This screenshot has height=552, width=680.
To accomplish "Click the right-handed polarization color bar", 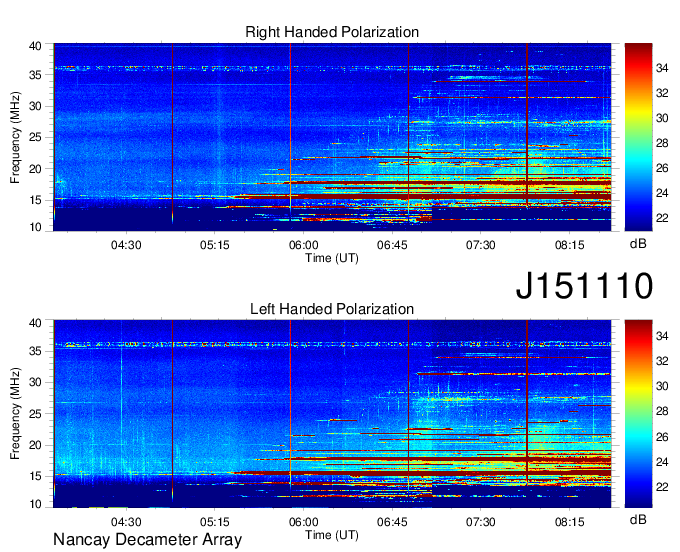I will (x=638, y=137).
